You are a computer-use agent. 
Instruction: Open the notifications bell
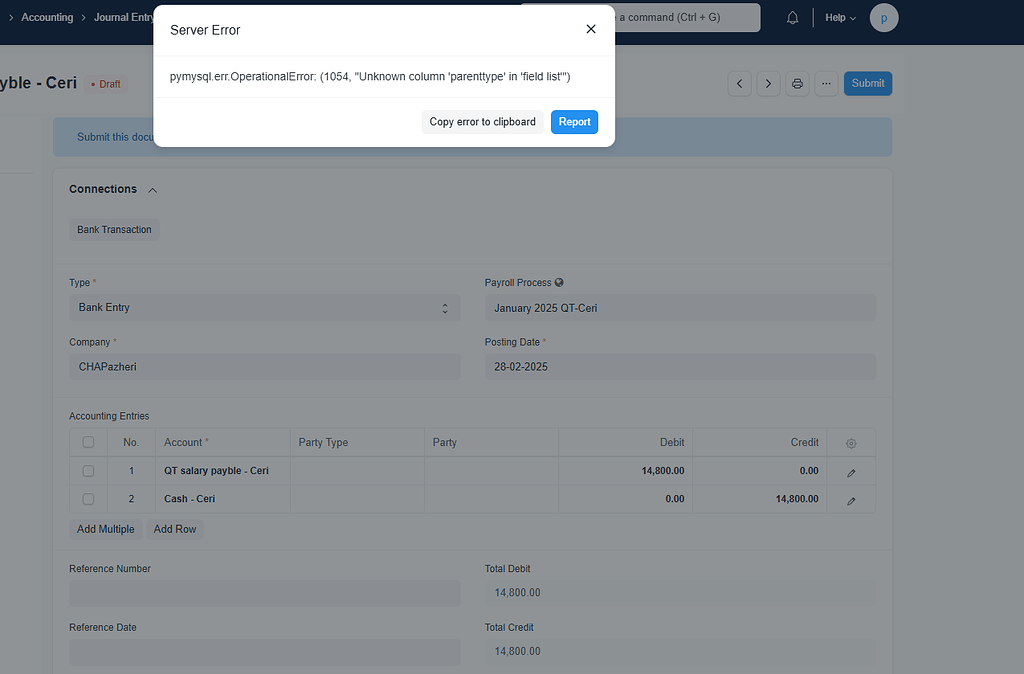pyautogui.click(x=792, y=18)
